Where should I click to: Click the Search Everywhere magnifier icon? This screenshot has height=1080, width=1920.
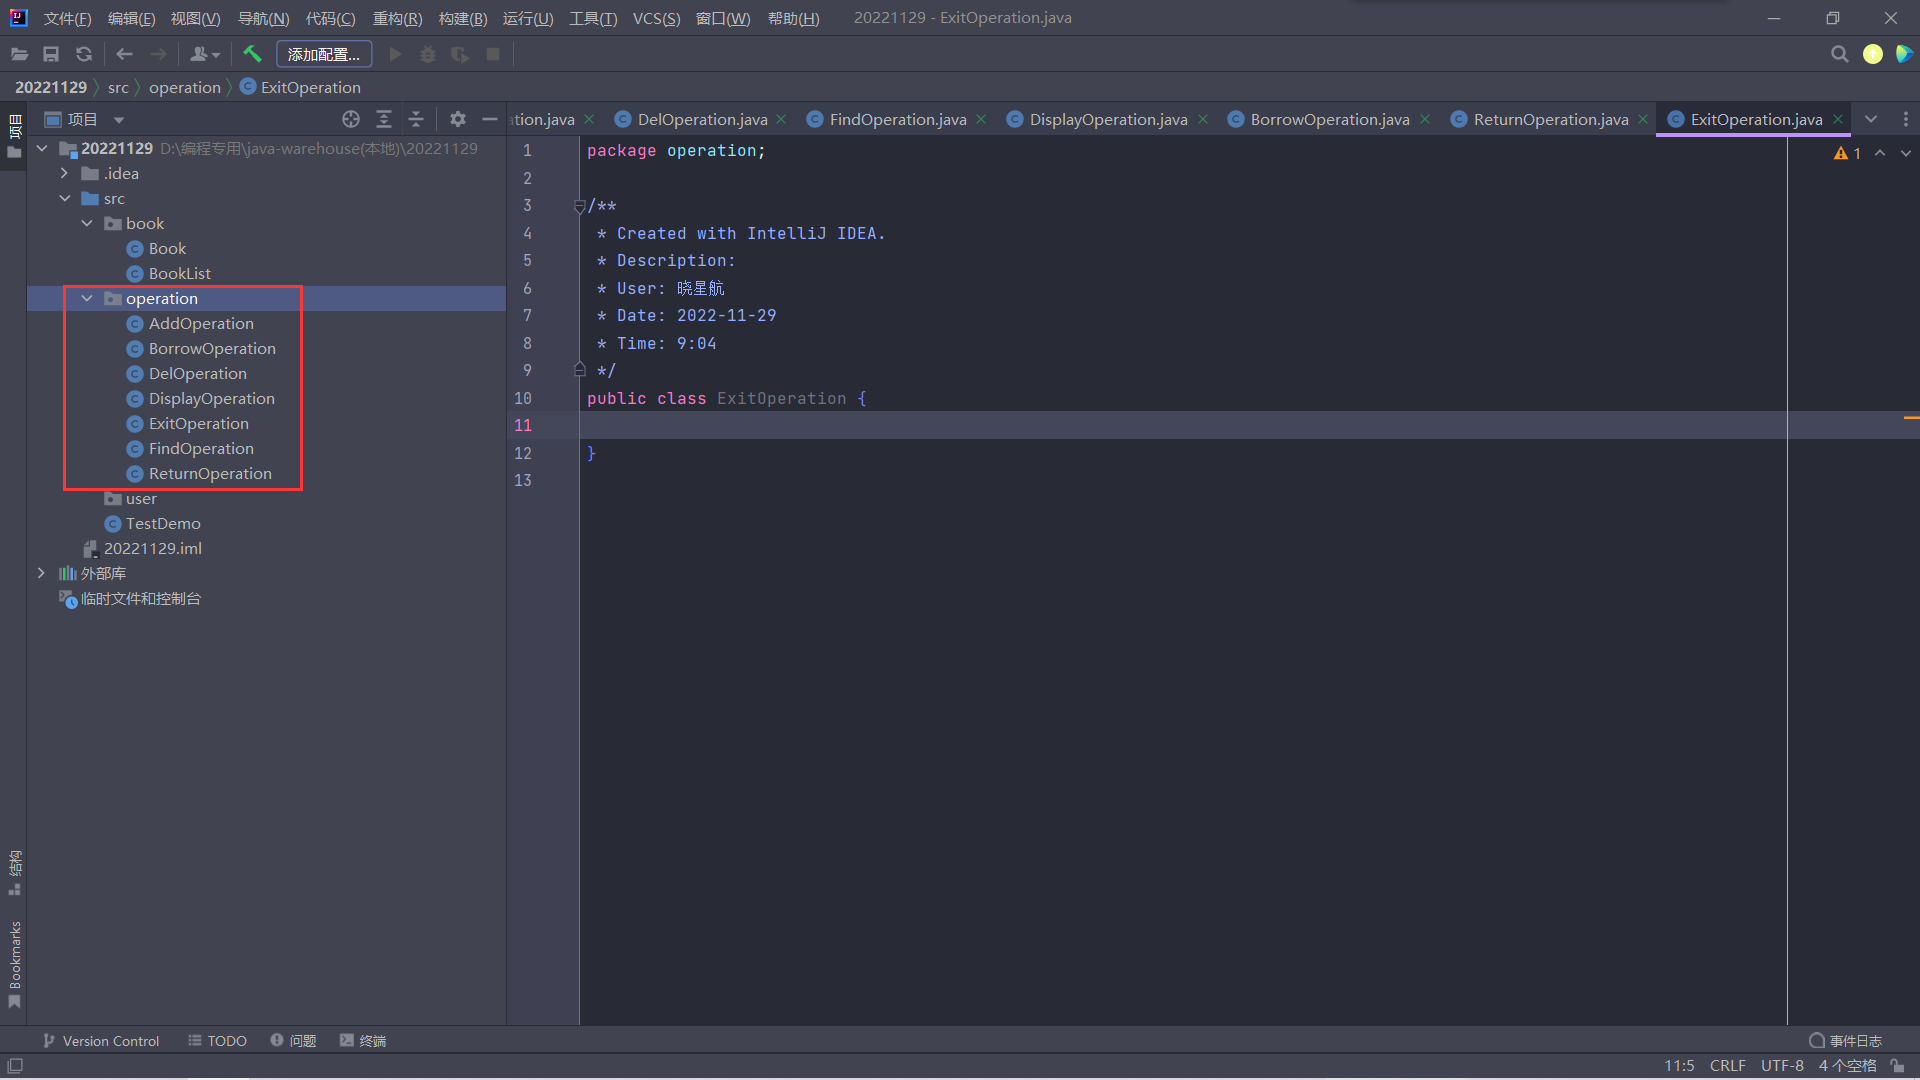tap(1839, 54)
